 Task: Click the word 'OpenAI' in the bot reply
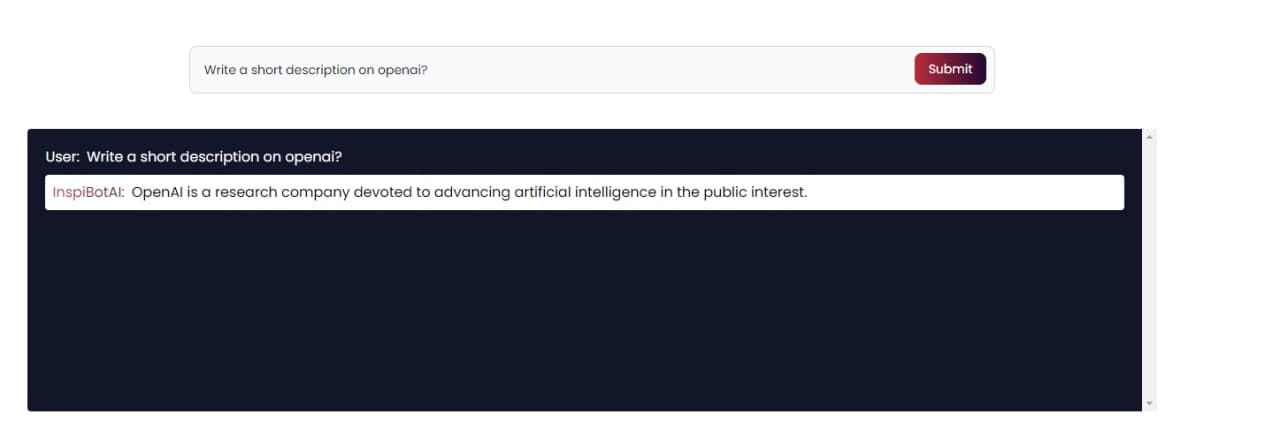[157, 192]
